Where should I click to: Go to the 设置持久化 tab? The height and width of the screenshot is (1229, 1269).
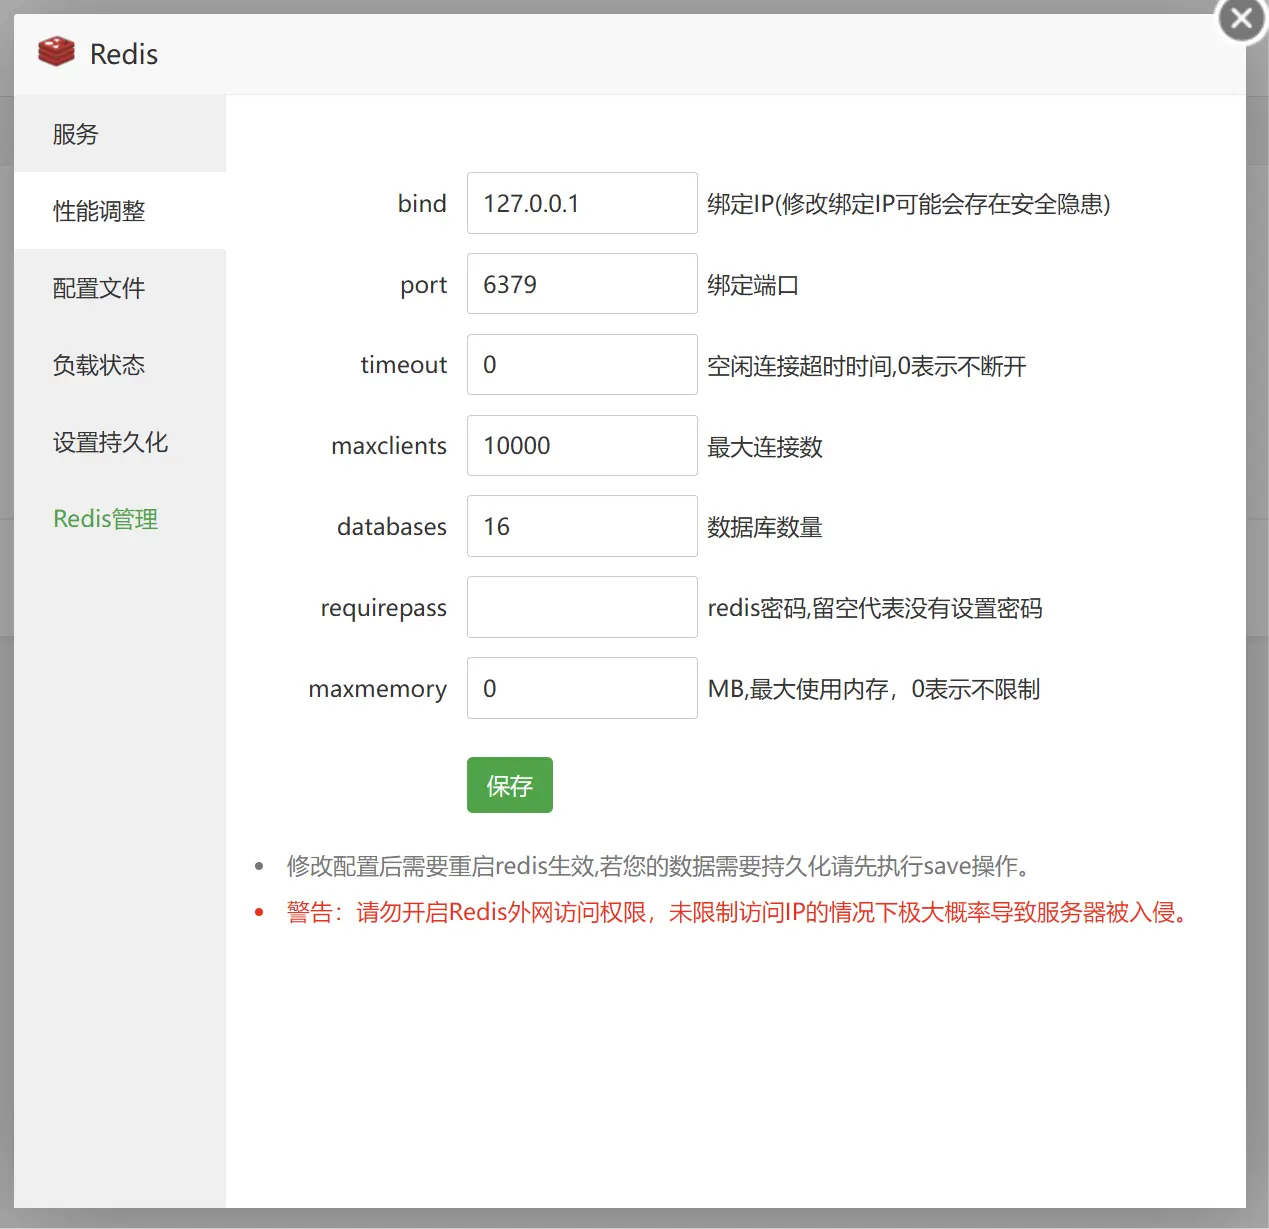click(x=120, y=442)
